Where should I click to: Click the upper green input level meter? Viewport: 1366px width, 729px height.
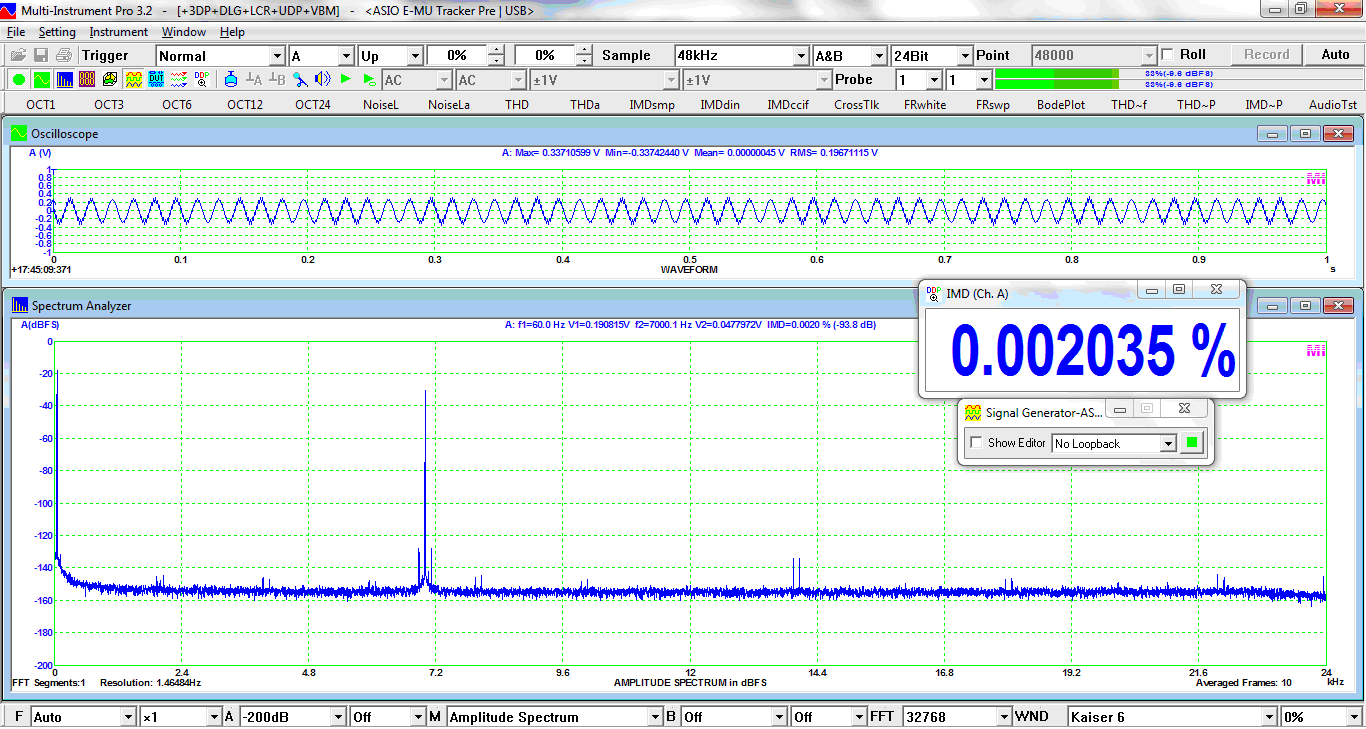coord(1057,74)
